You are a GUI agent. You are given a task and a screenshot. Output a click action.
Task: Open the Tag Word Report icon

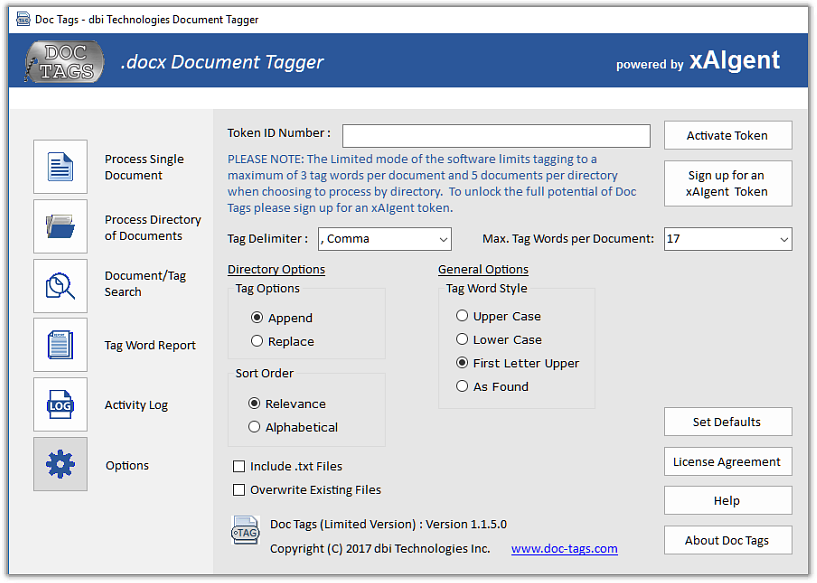coord(60,345)
